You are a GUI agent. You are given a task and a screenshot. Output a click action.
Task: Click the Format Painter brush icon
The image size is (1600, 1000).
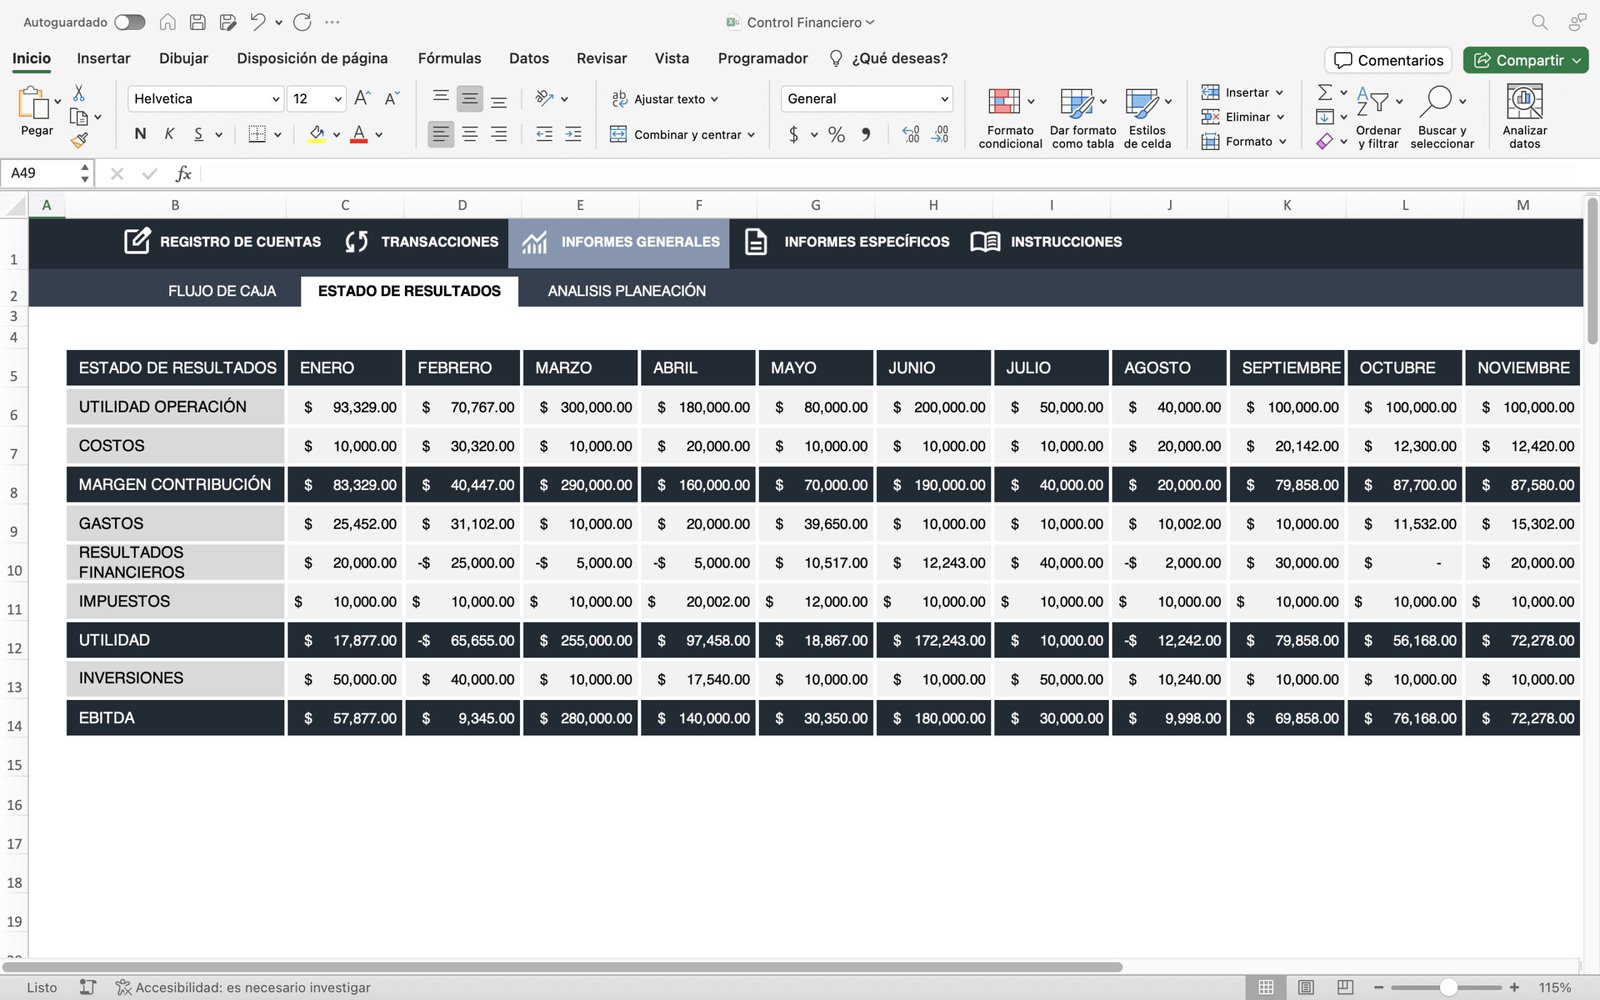pyautogui.click(x=79, y=140)
